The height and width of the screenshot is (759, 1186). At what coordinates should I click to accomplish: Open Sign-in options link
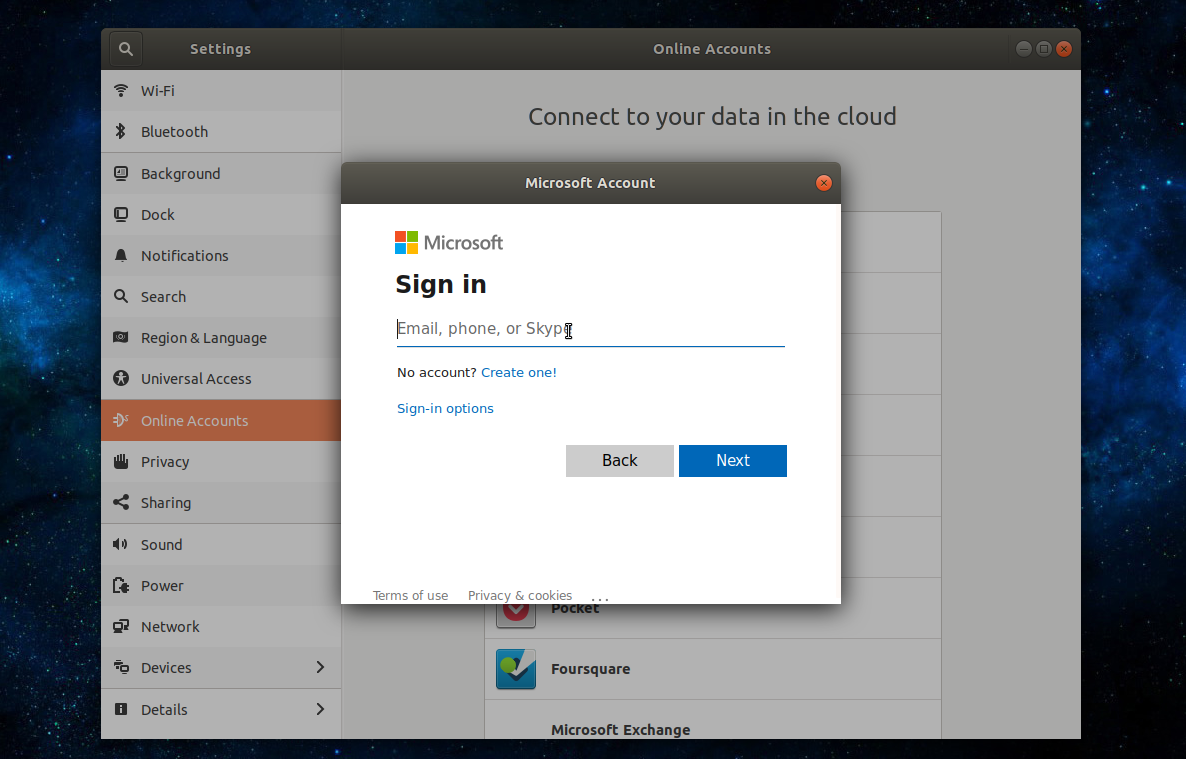pos(446,409)
